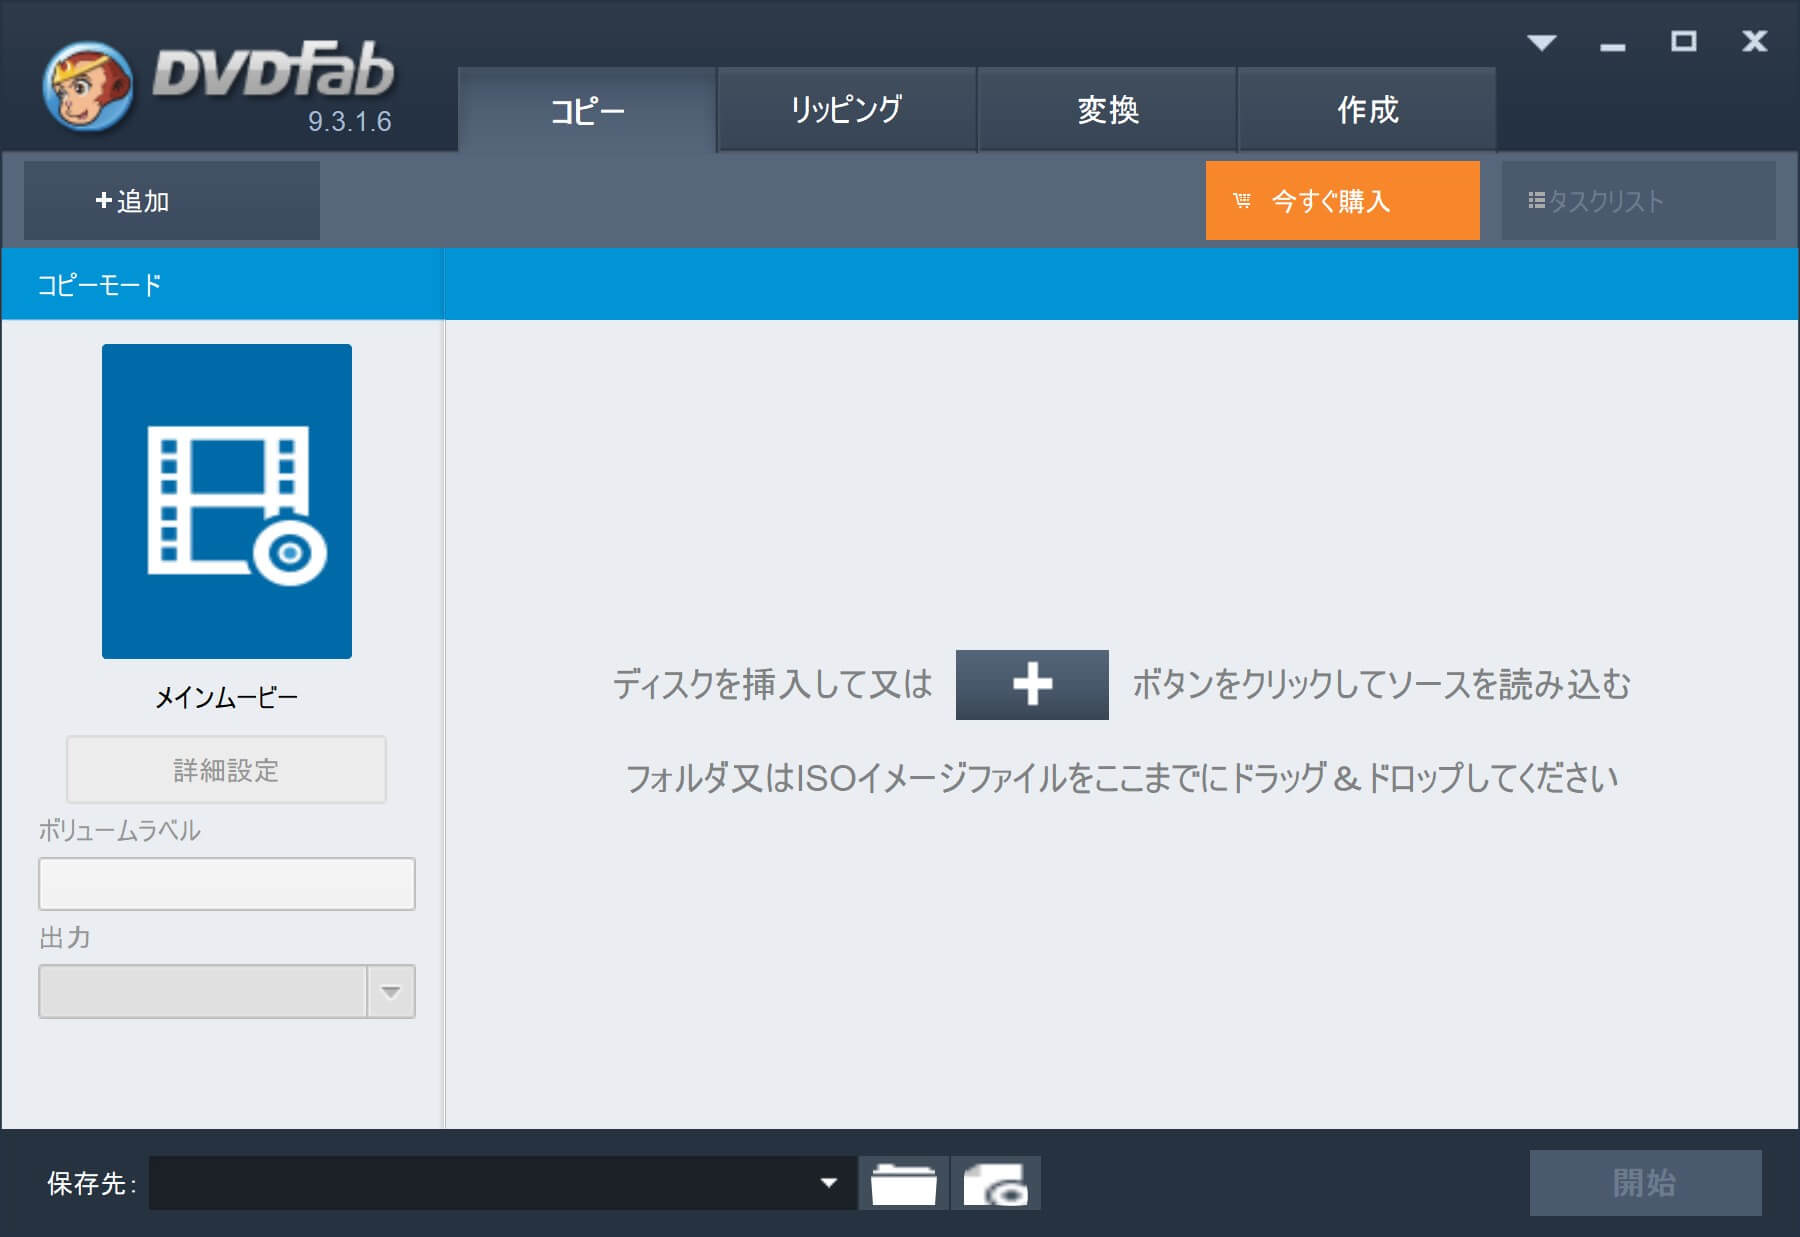Click the DVDFab monkey logo icon

(x=88, y=86)
